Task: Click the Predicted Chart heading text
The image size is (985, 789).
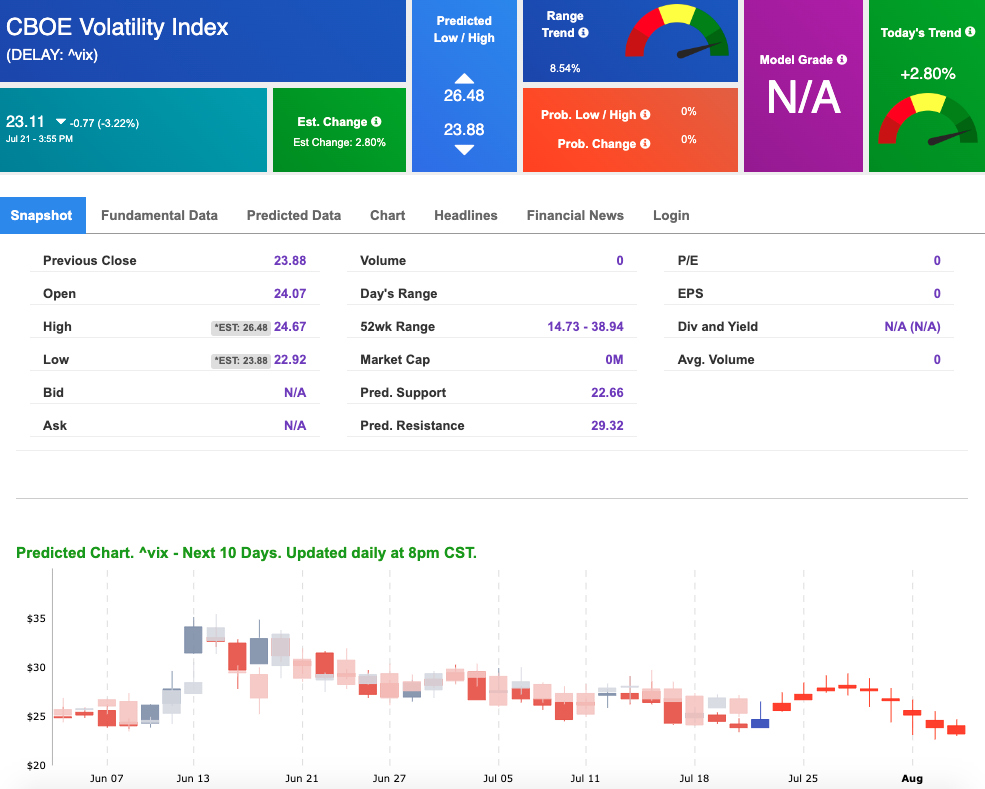Action: [246, 553]
